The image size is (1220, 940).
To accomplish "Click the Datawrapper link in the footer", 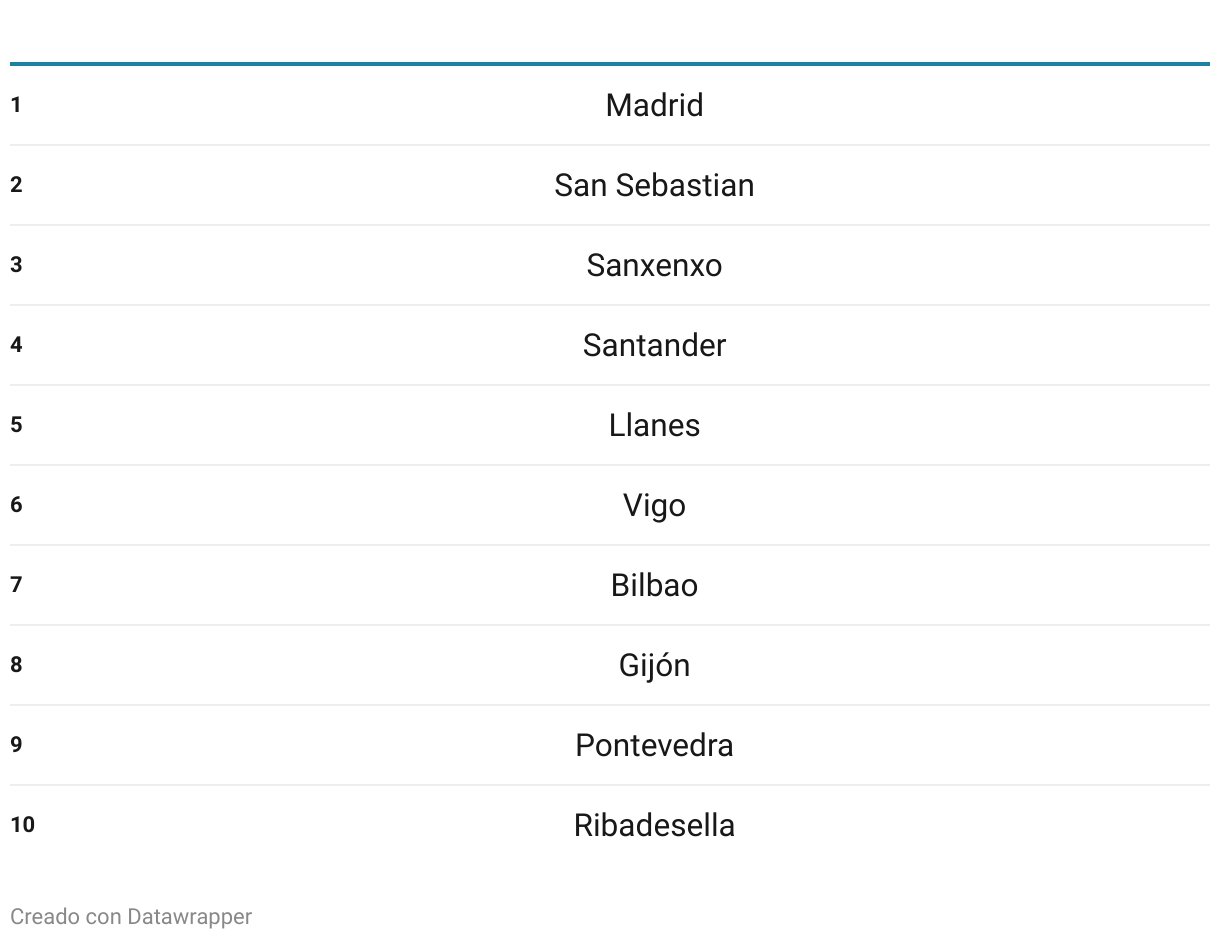I will [x=189, y=916].
